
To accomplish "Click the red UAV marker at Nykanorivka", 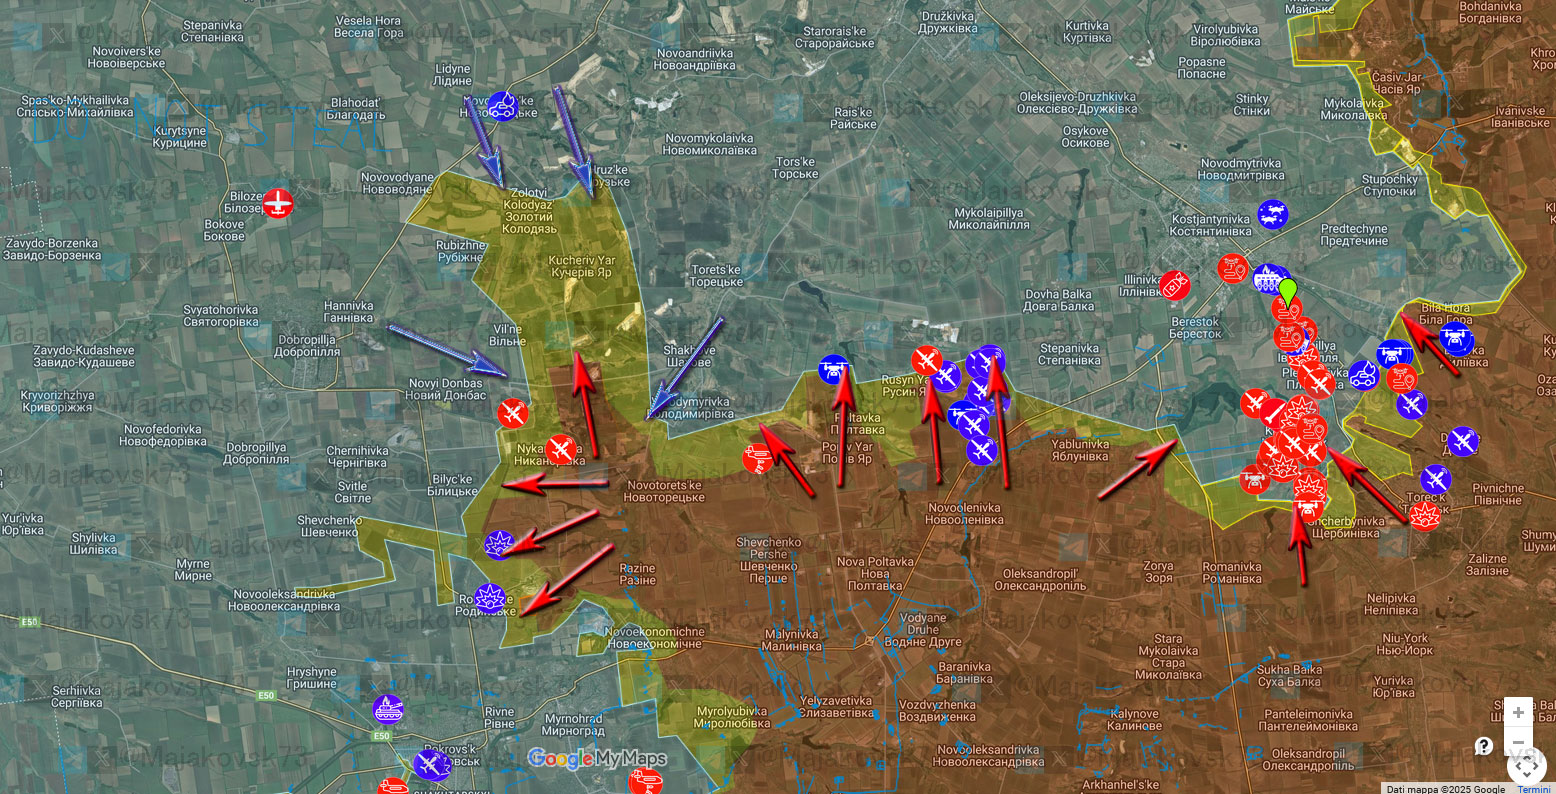I will 561,450.
